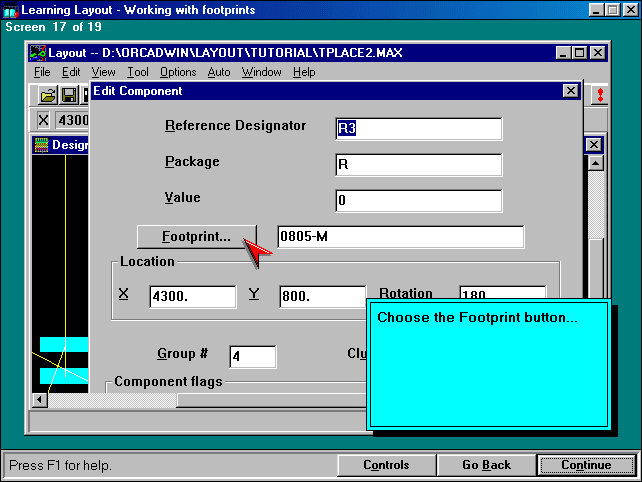Click the open file toolbar icon
The height and width of the screenshot is (482, 642).
coord(47,95)
